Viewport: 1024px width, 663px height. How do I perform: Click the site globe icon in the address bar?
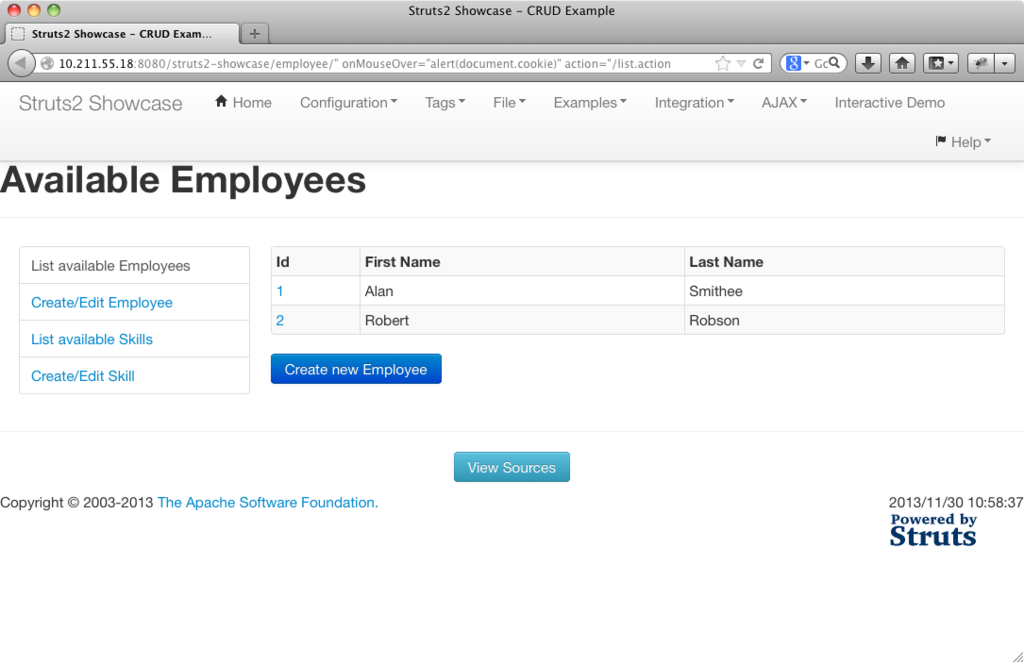tap(47, 63)
